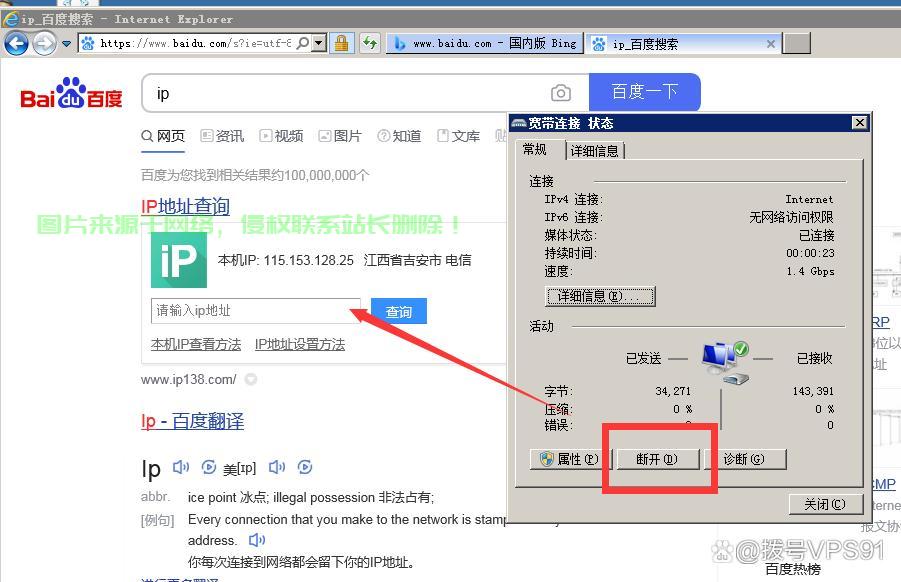Viewport: 901px width, 582px height.
Task: Go forward with the browser Forward arrow
Action: tap(44, 43)
